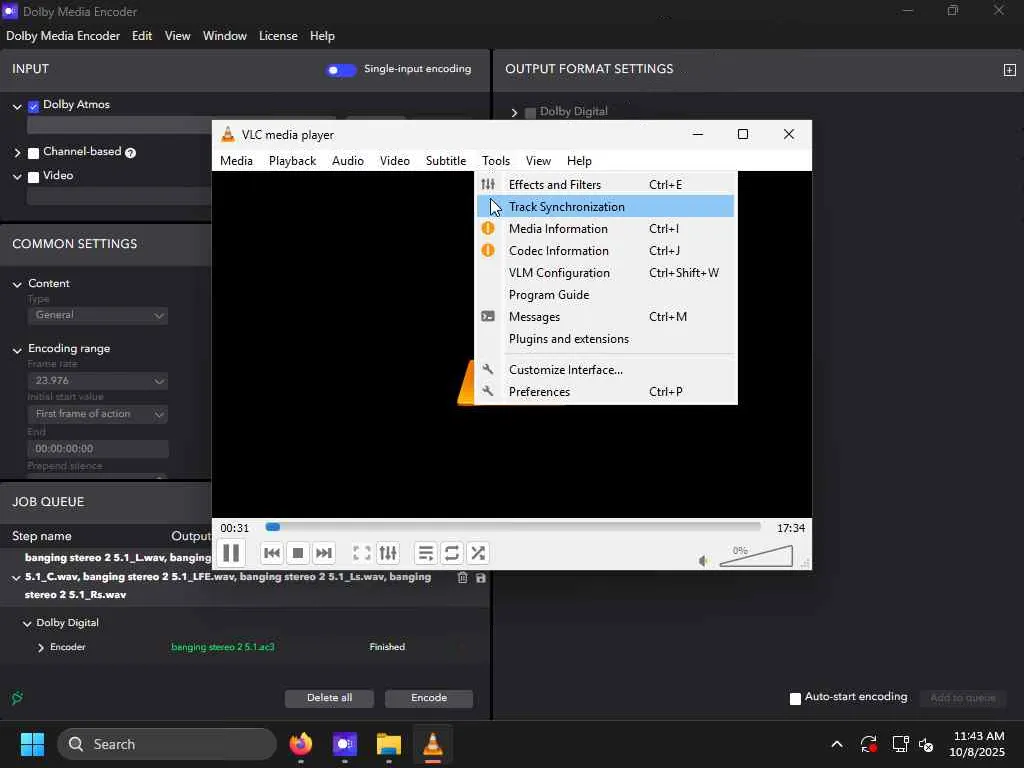Image resolution: width=1024 pixels, height=768 pixels.
Task: Expand Channel-based input section
Action: tap(17, 153)
